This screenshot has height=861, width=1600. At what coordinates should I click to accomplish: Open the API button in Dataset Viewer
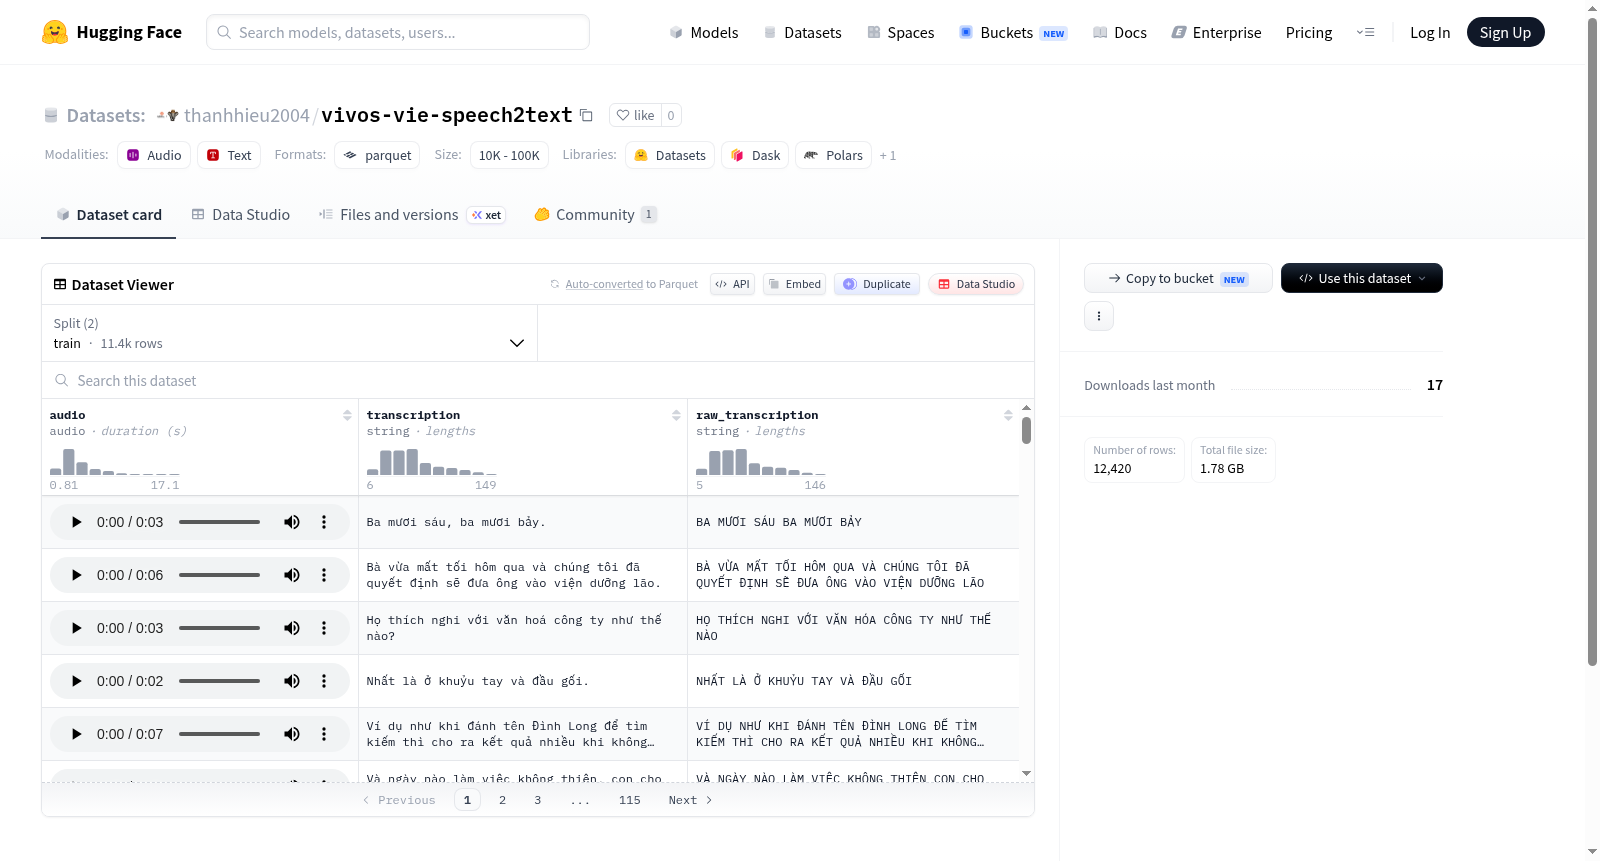[x=732, y=284]
